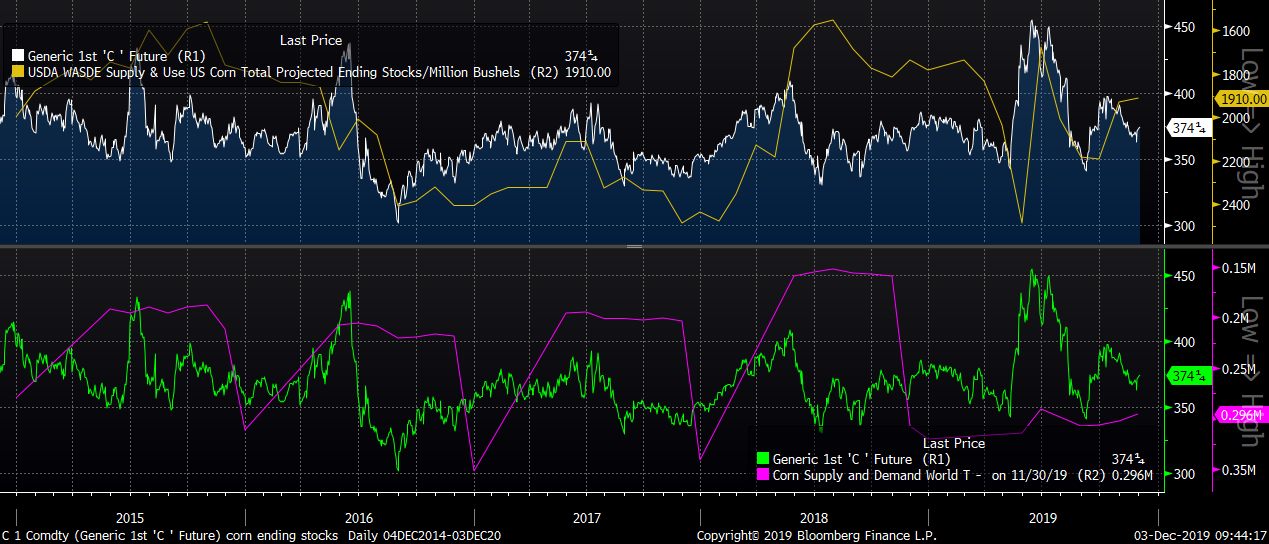Viewport: 1269px width, 544px height.
Task: Click the C 1 Comdty title in footer
Action: [29, 536]
